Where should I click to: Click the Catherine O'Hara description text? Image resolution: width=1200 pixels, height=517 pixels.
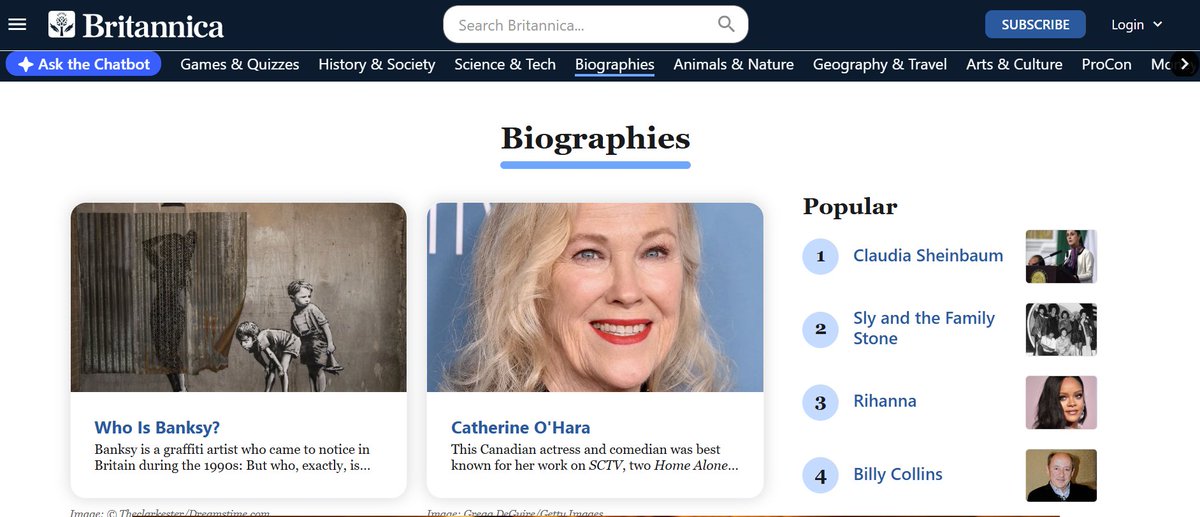[595, 457]
